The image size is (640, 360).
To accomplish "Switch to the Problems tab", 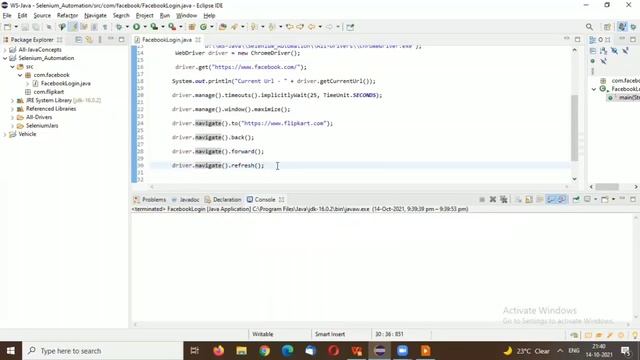I will 150,200.
